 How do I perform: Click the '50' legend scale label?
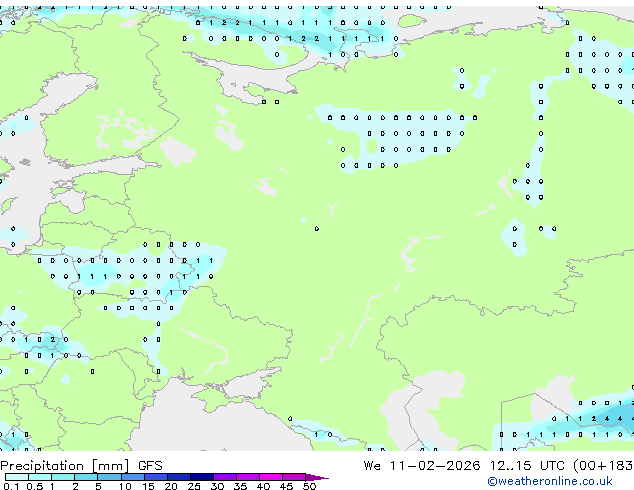click(x=310, y=486)
